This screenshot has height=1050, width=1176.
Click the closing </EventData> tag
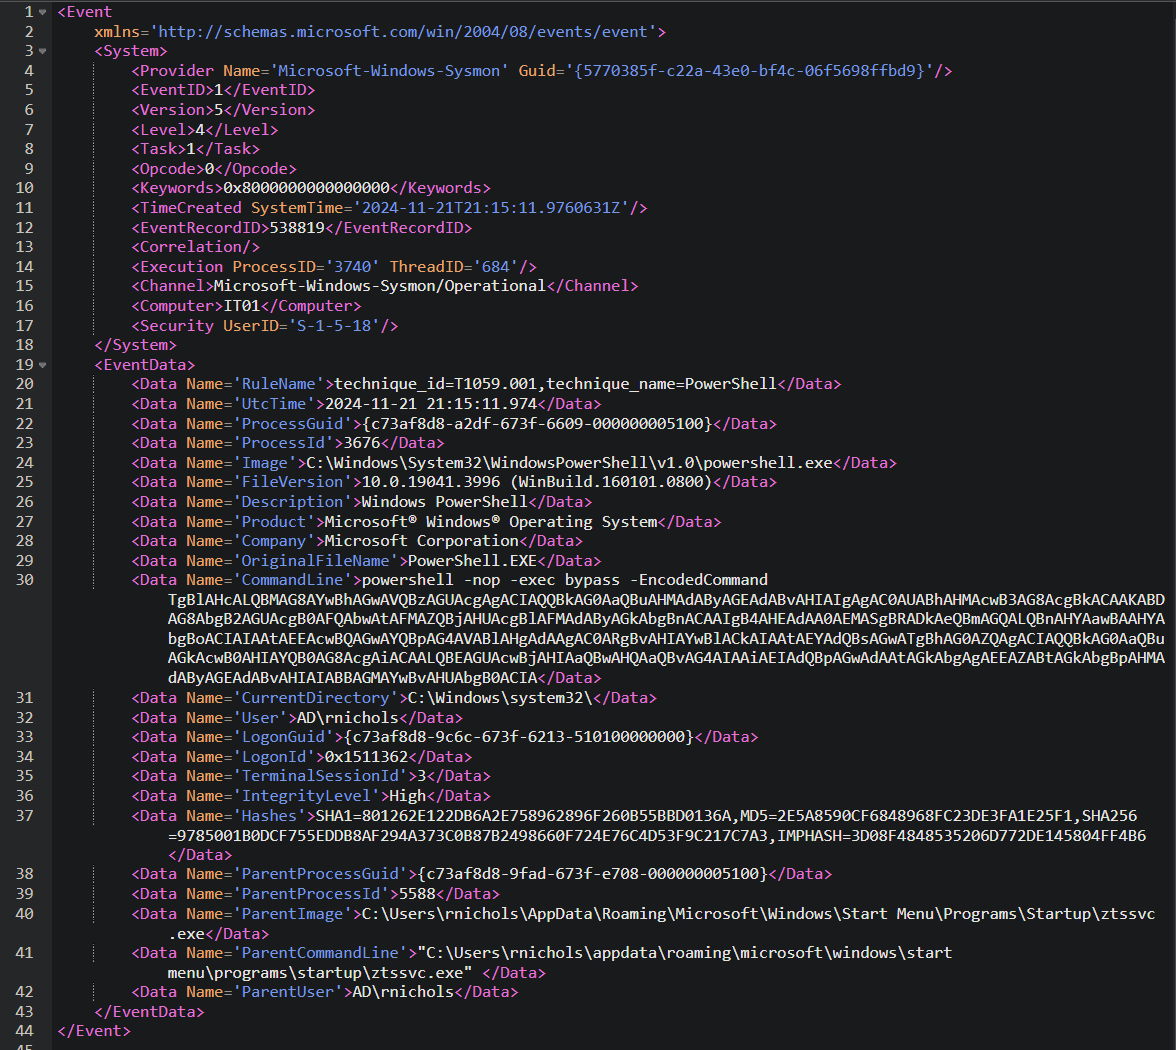tap(149, 1012)
